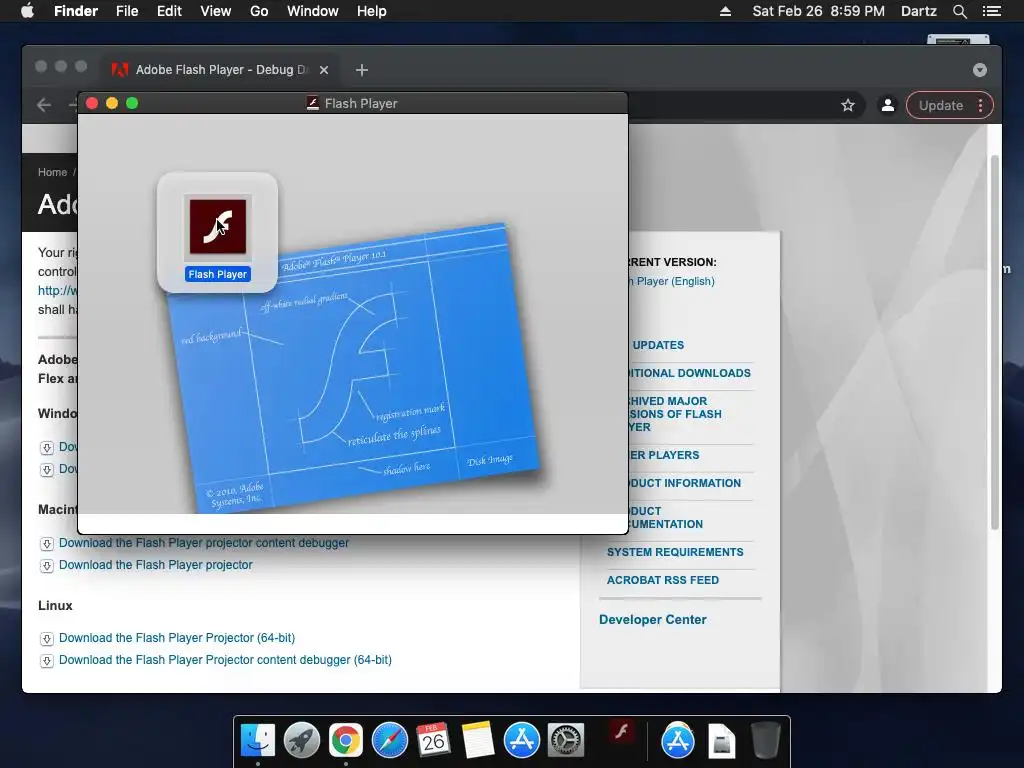Download the Flash Player Projector (64-bit)
This screenshot has width=1024, height=768.
coord(177,638)
